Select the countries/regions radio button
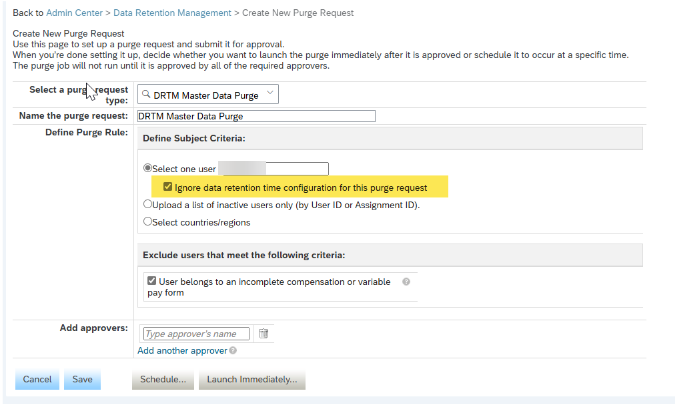675x404 pixels. point(148,222)
